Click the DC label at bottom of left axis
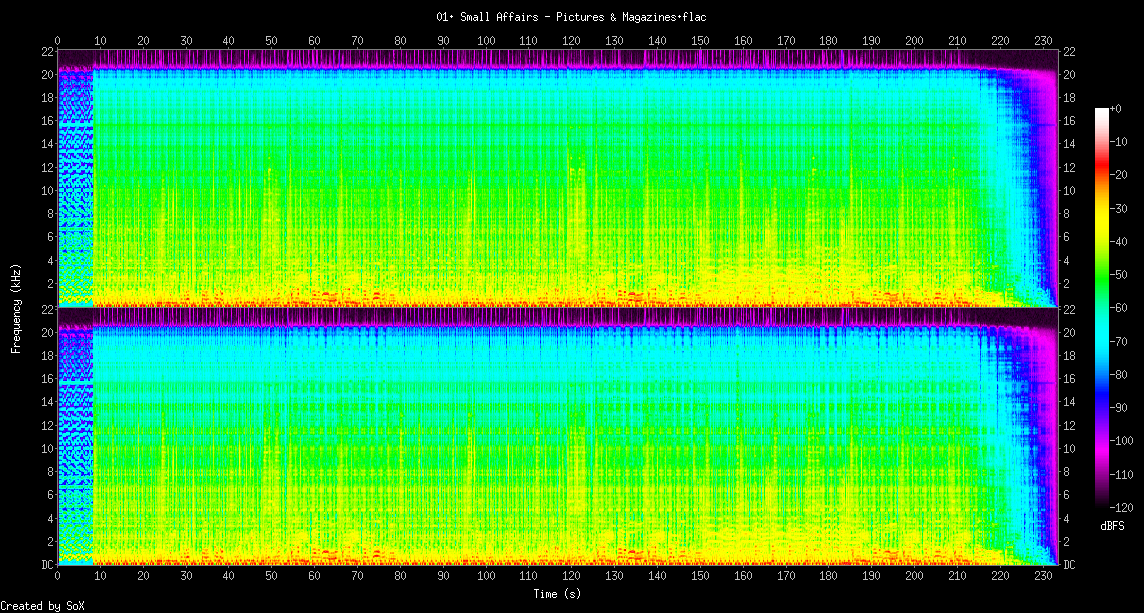Screen dimensions: 1144x613 point(46,565)
